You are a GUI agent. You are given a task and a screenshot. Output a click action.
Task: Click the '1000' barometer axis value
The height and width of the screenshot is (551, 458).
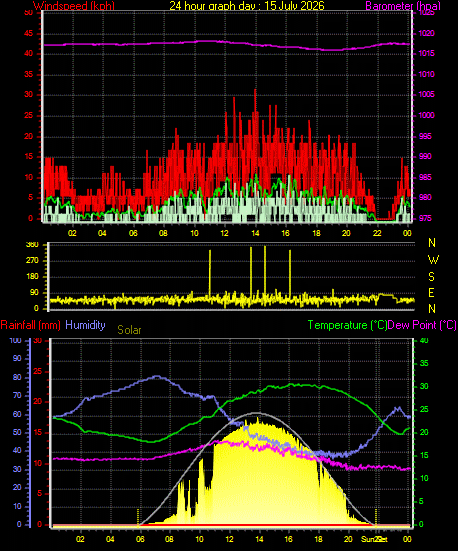(x=426, y=115)
